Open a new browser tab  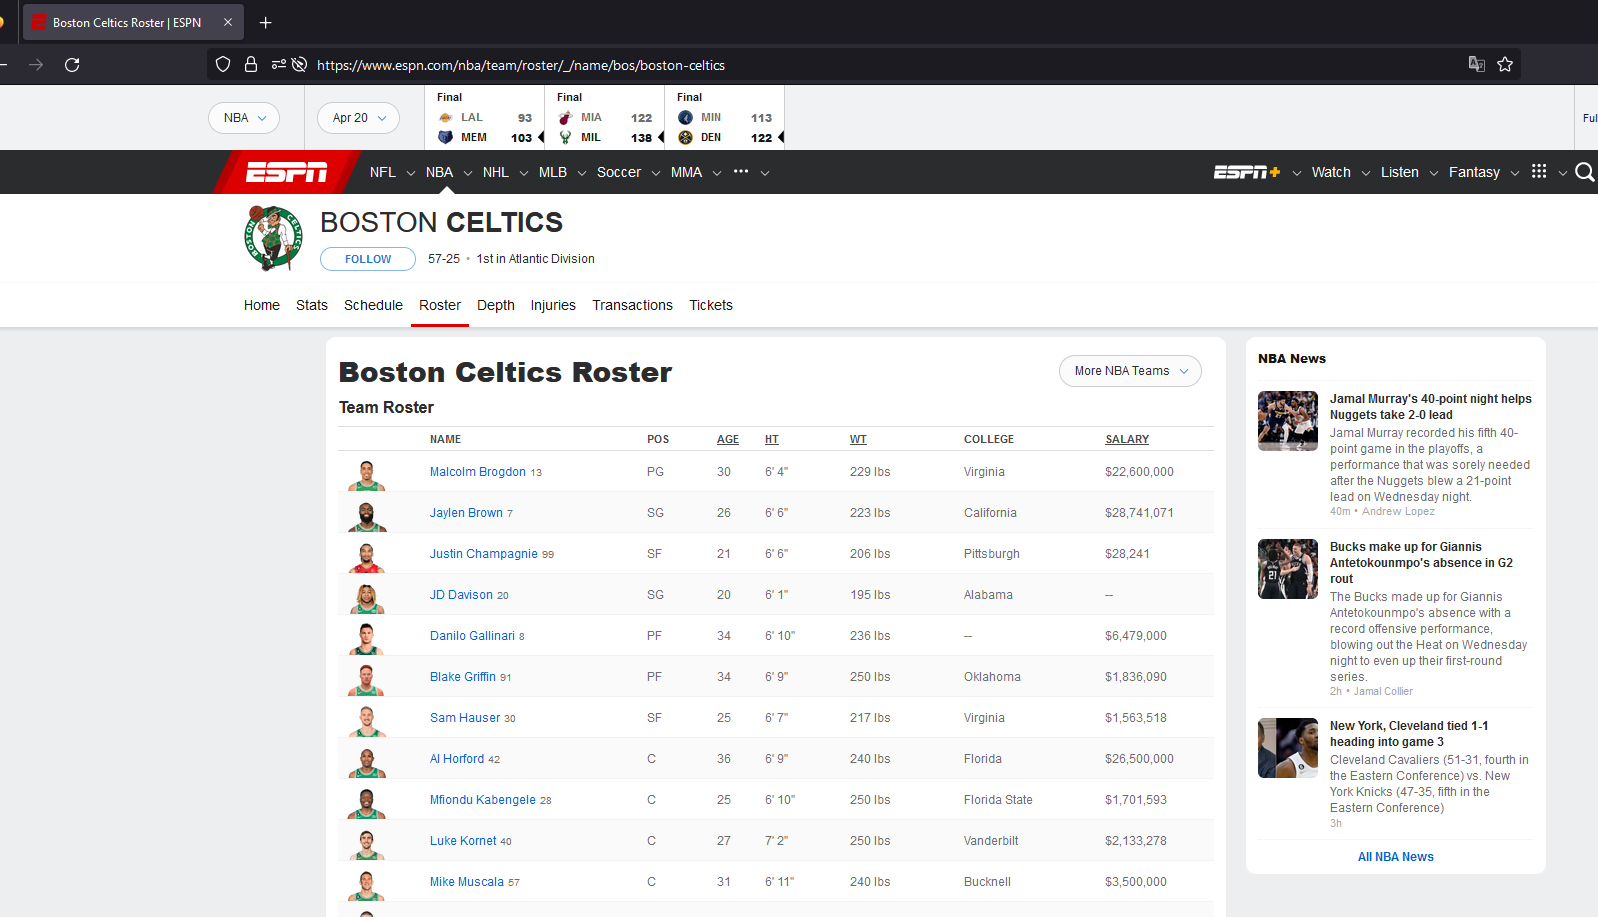(265, 22)
